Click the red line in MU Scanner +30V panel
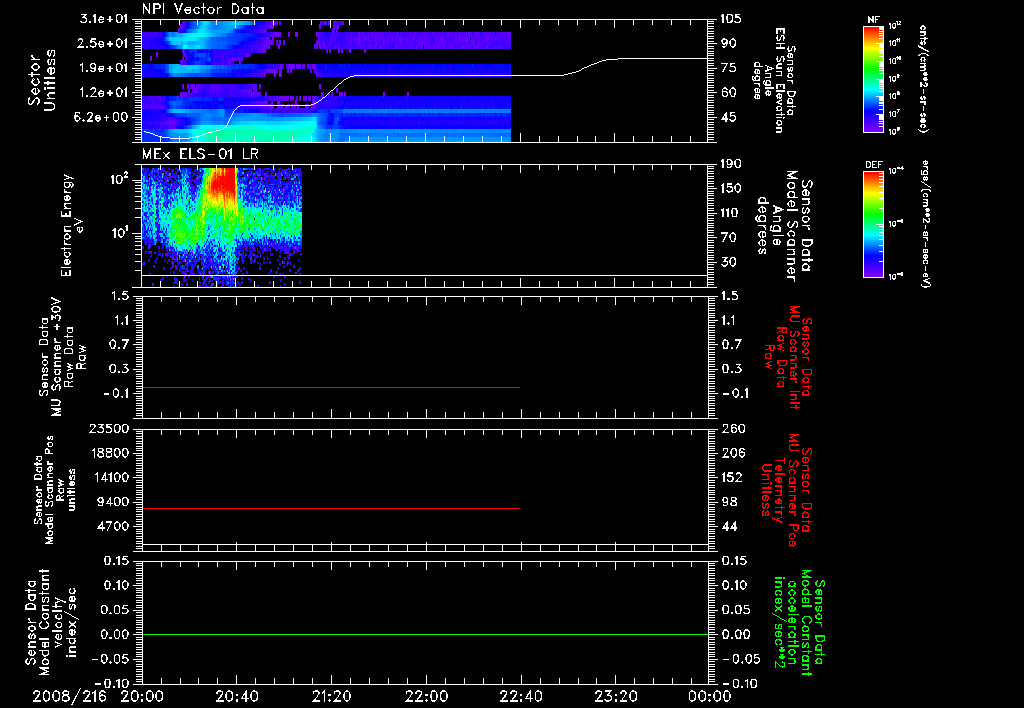The image size is (1024, 708). pos(331,387)
